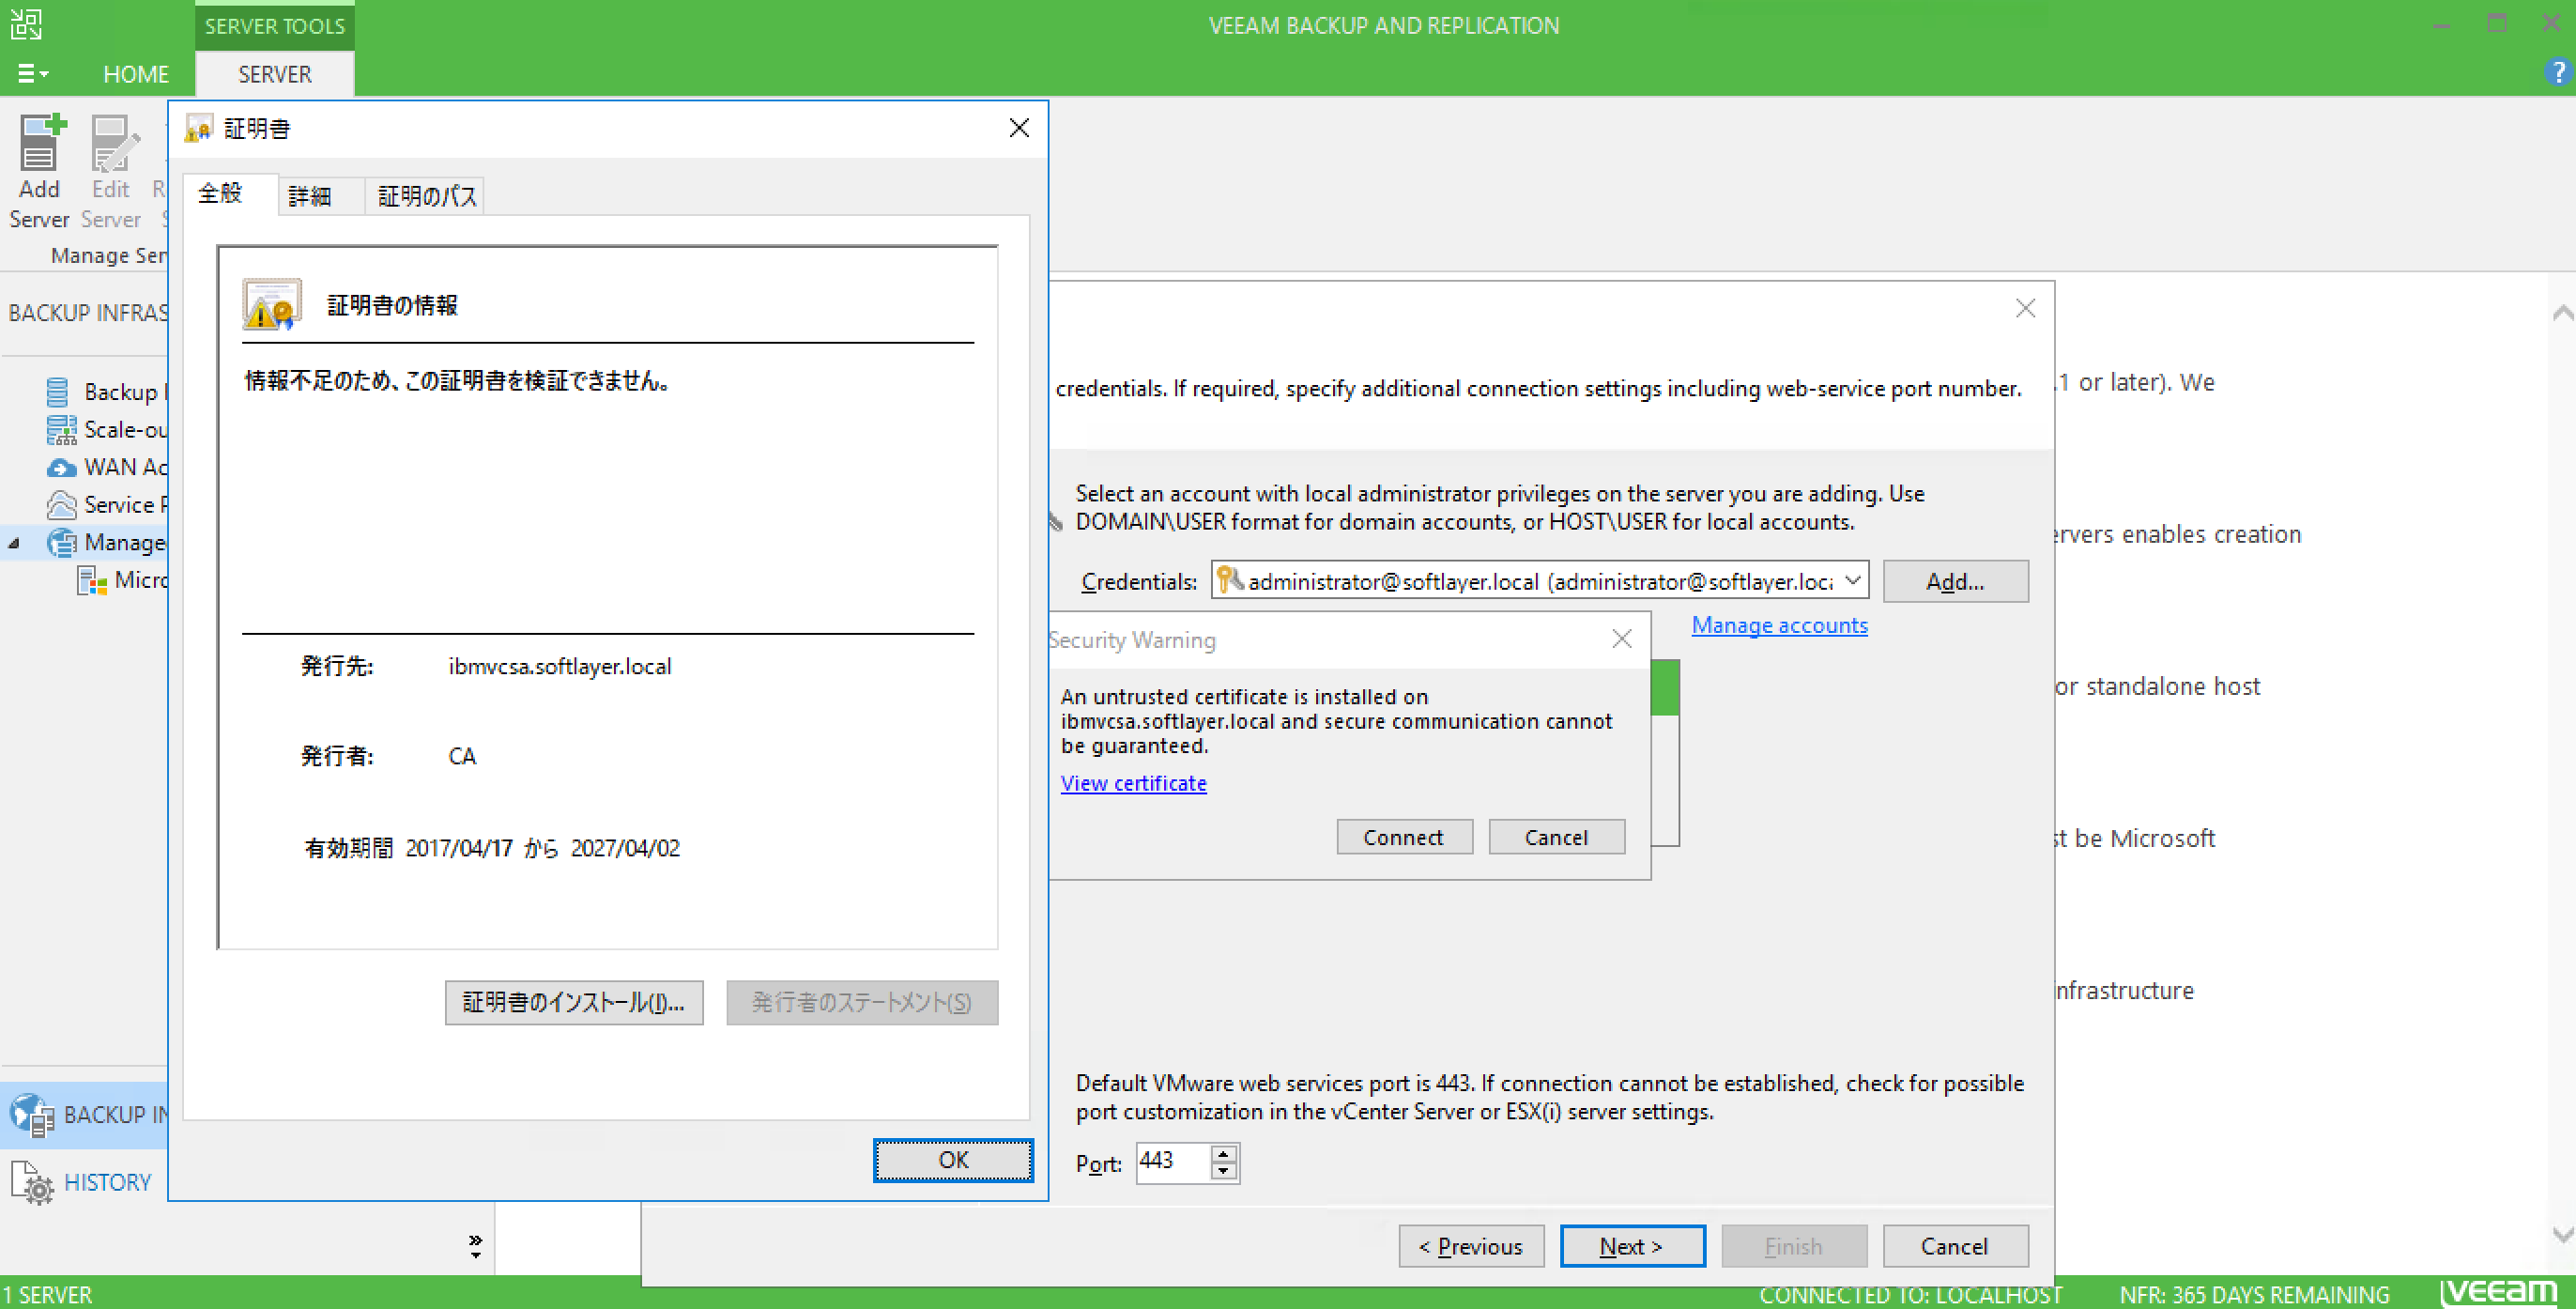Switch to the 詳細 certificate tab
Image resolution: width=2576 pixels, height=1309 pixels.
pos(318,195)
